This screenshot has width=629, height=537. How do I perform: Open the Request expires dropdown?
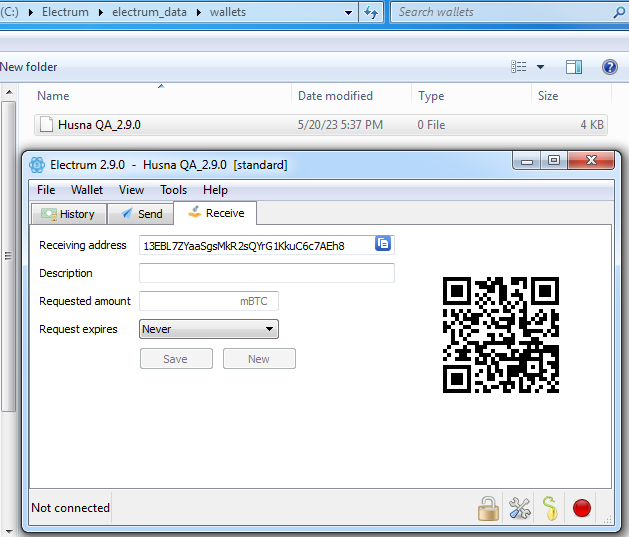coord(209,329)
